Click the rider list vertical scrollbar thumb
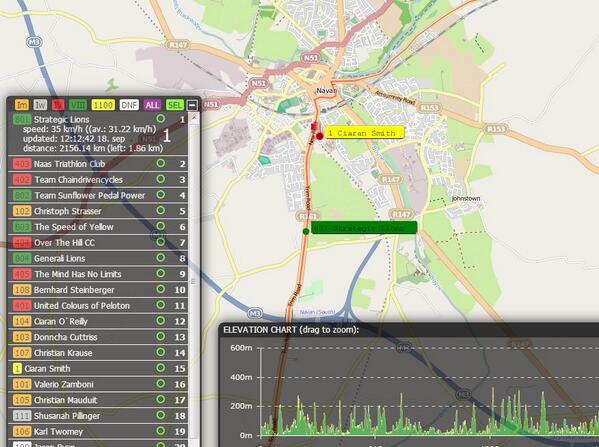Viewport: 599px width, 447px height. 194,282
